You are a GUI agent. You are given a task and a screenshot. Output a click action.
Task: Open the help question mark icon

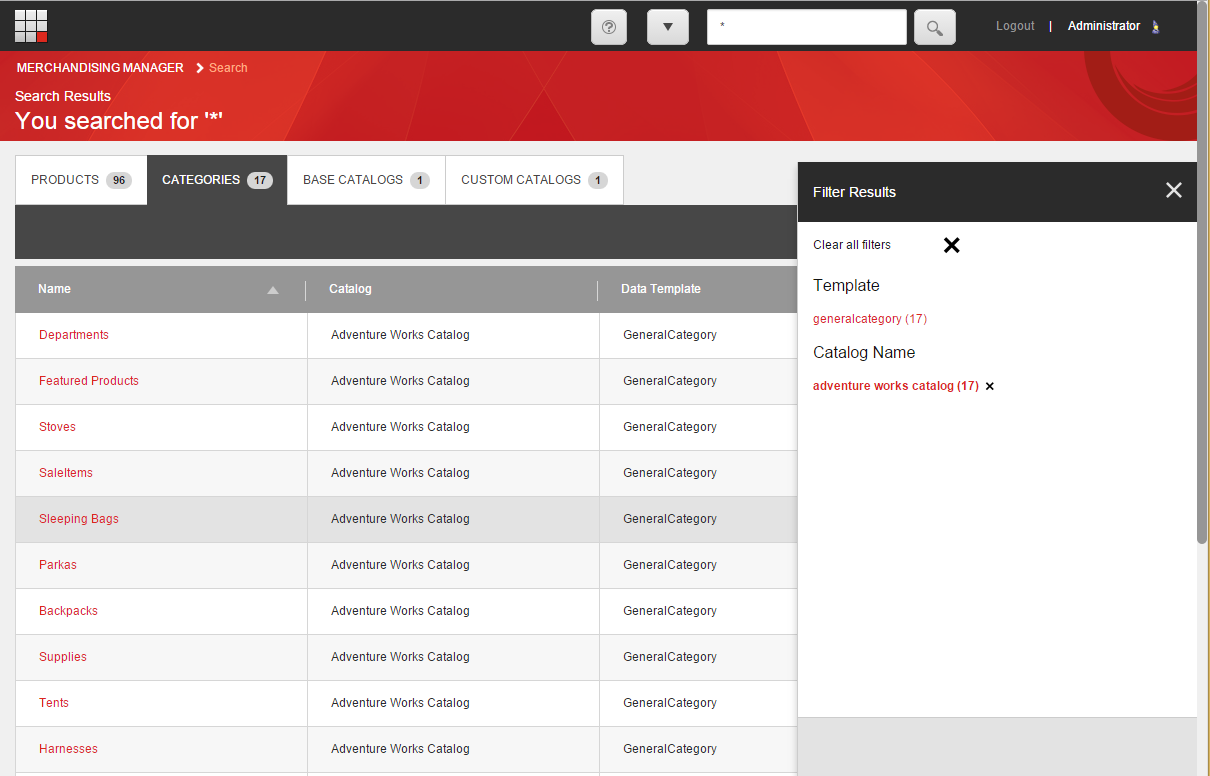pos(609,27)
